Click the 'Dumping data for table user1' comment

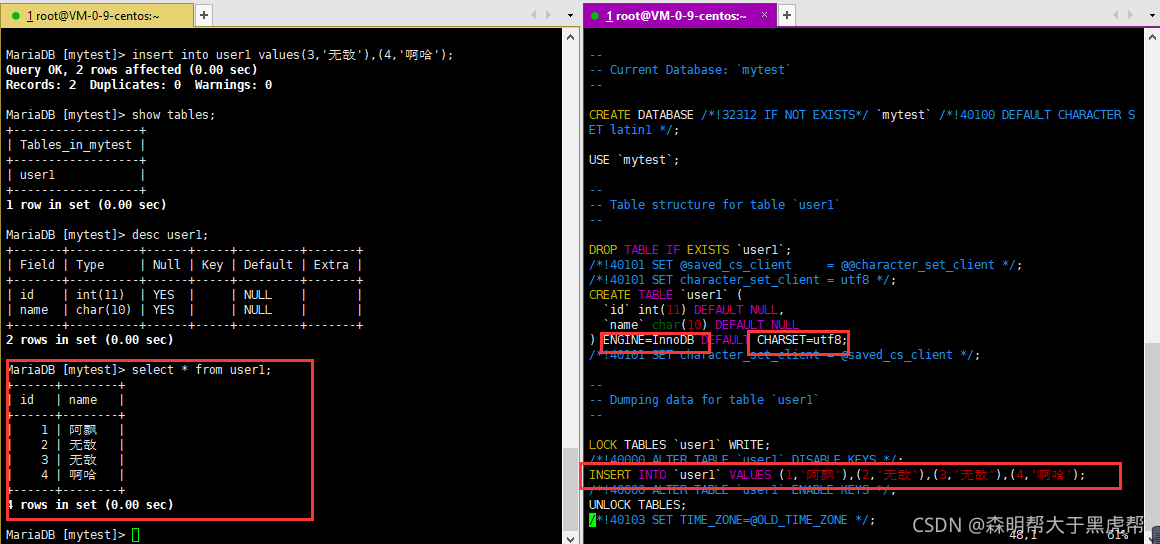tap(704, 400)
